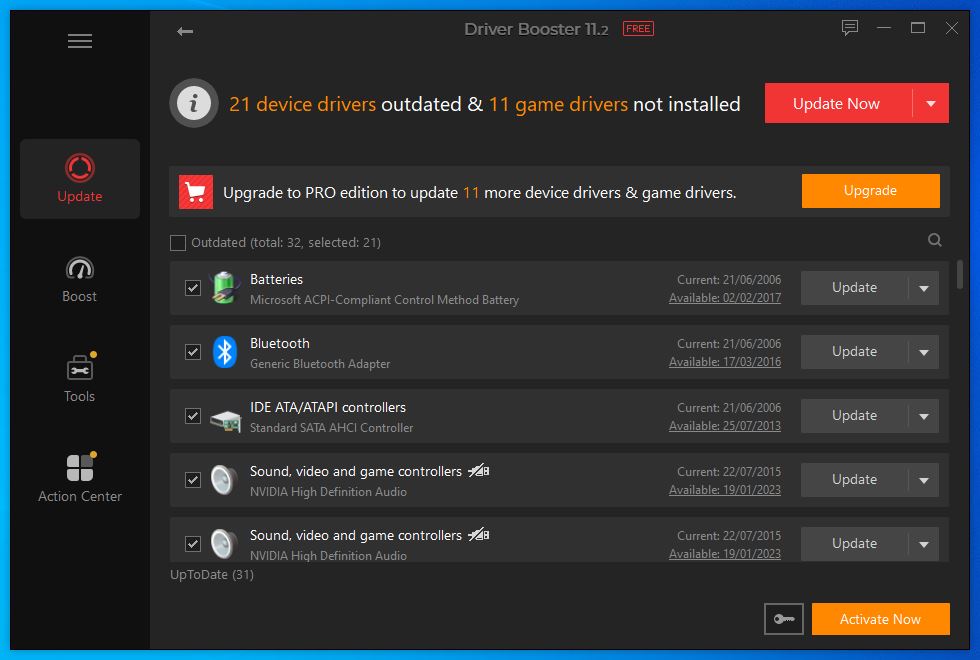Update the Standard SATA AHCI Controller driver

[x=854, y=416]
